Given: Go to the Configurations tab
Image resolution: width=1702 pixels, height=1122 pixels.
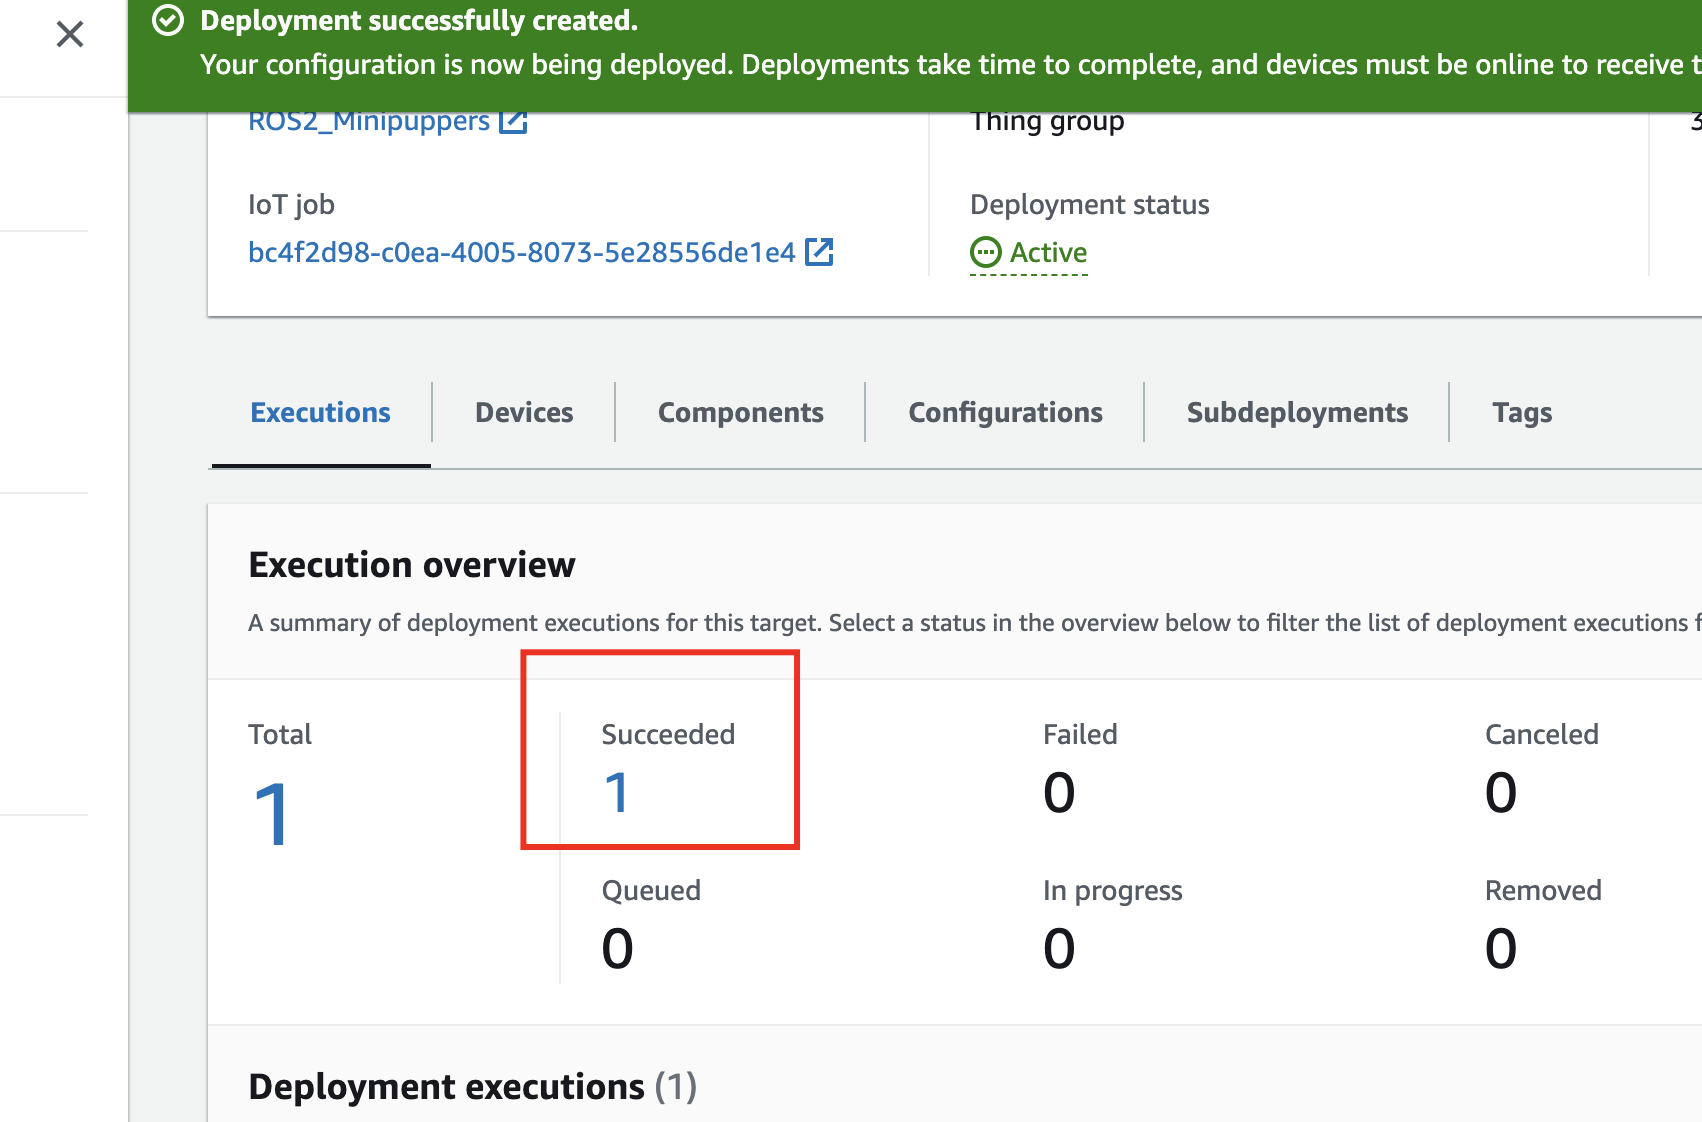Looking at the screenshot, I should click(1005, 412).
